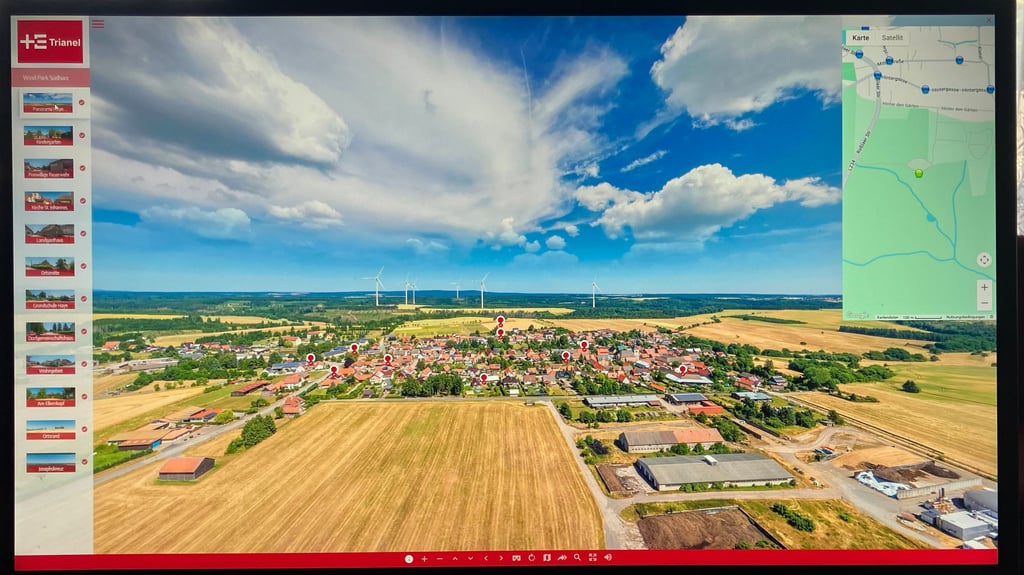The width and height of the screenshot is (1024, 575).
Task: Click the share arrow icon
Action: coord(562,557)
